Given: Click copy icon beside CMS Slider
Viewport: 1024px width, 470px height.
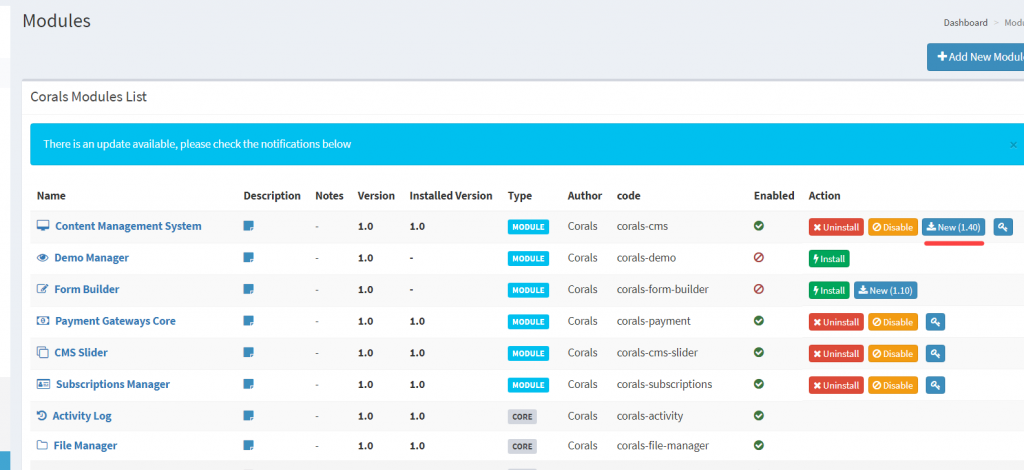Looking at the screenshot, I should pyautogui.click(x=42, y=352).
